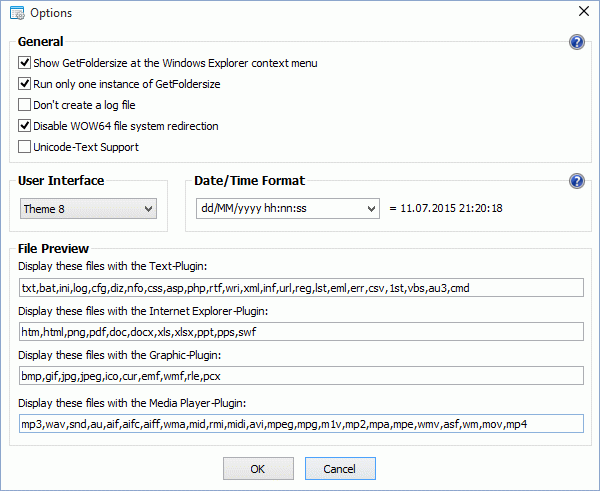Click the date preview text 11.07.2015 21:20:18
The width and height of the screenshot is (600, 491).
click(x=451, y=209)
